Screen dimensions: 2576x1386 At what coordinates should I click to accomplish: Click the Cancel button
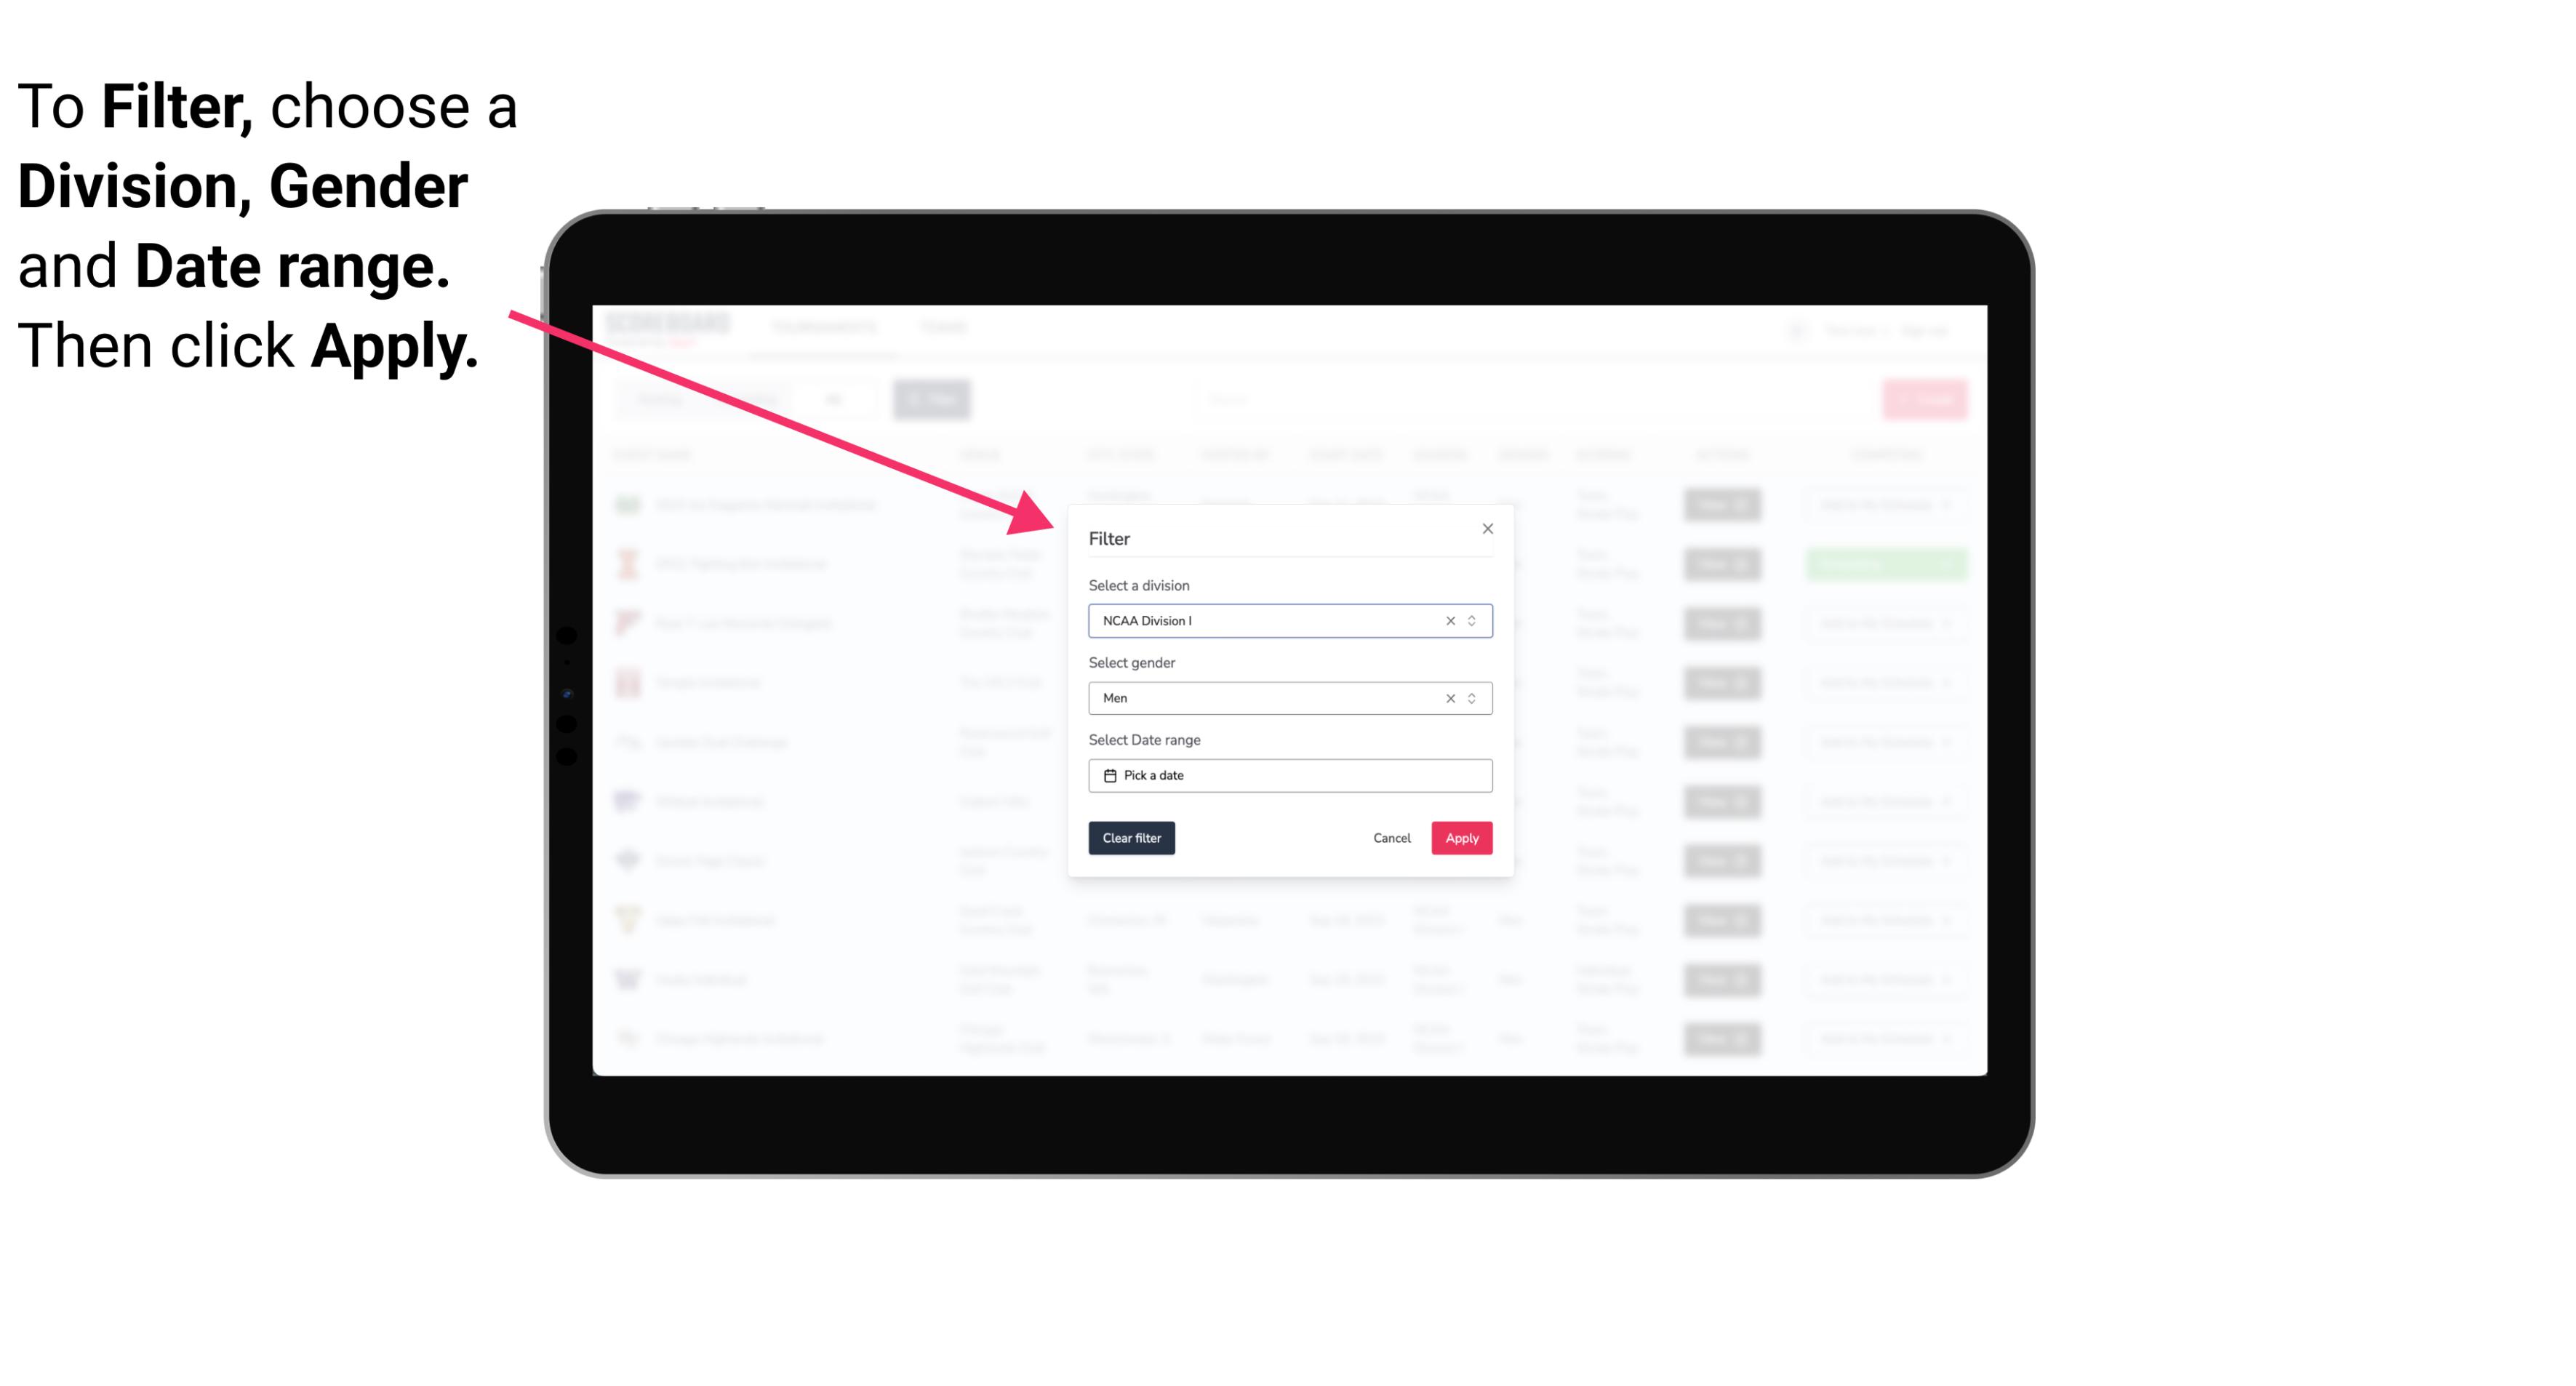click(1391, 838)
